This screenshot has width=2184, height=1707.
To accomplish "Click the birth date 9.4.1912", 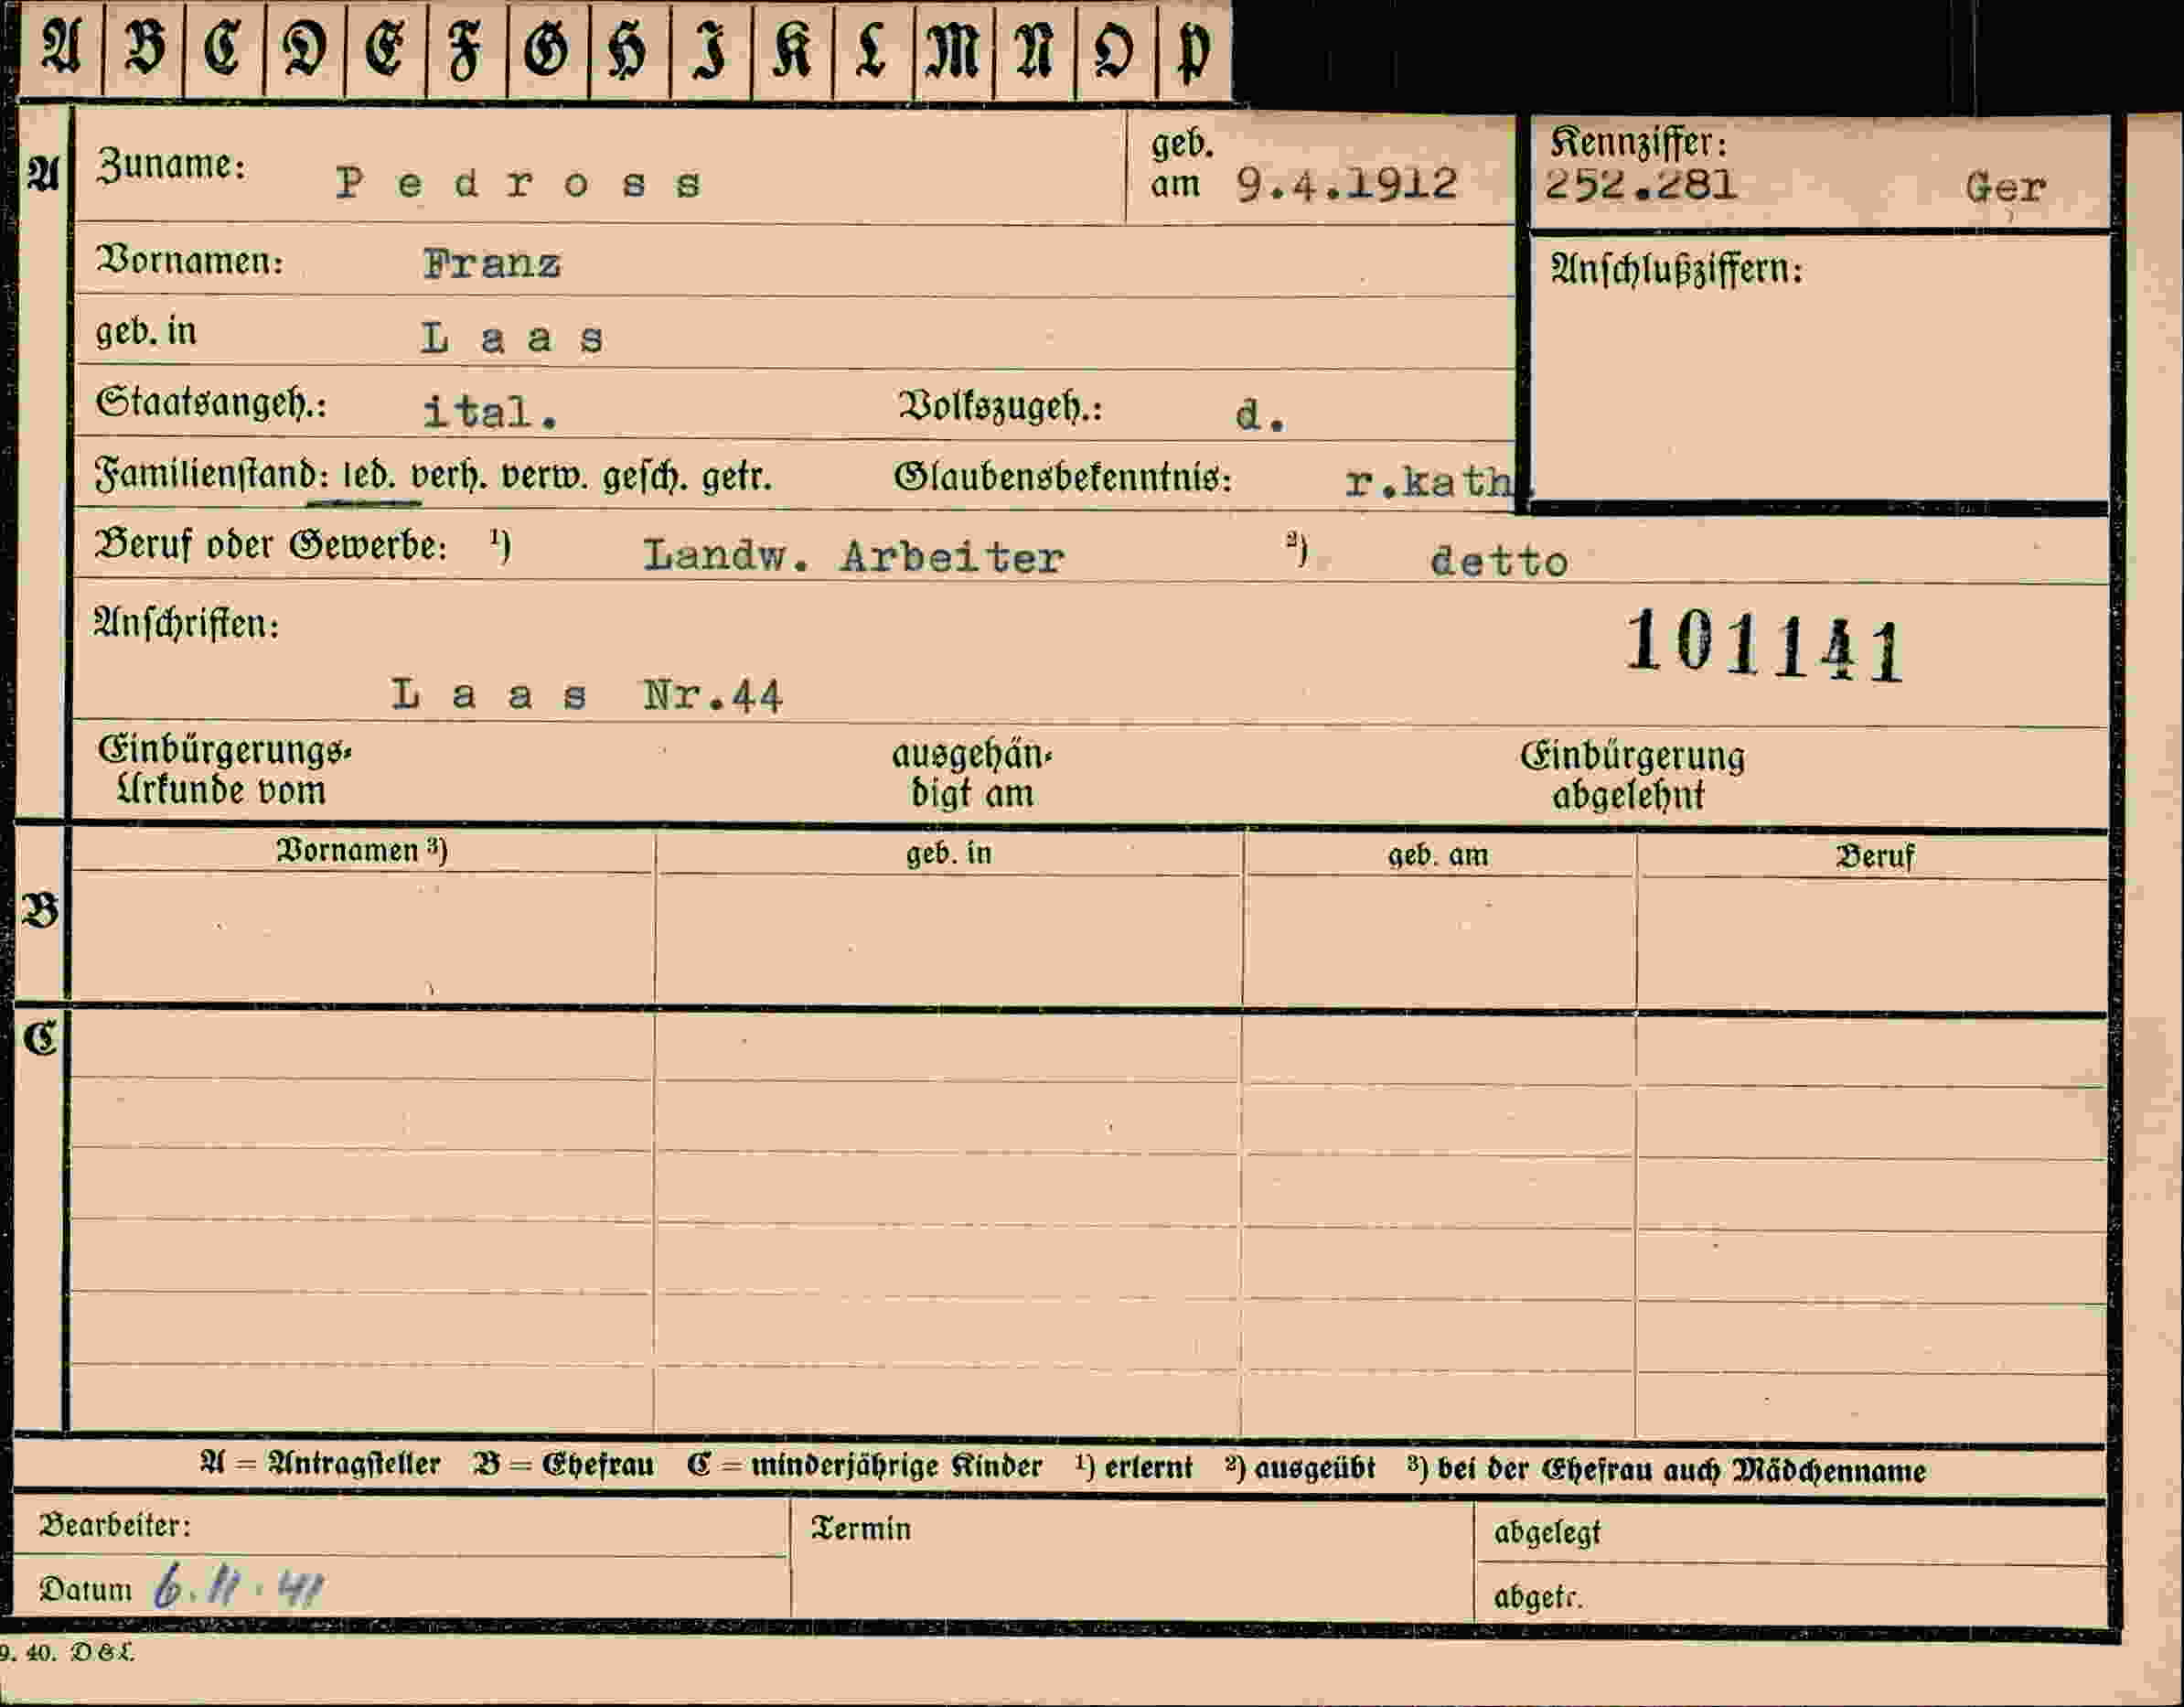I will click(x=1346, y=184).
